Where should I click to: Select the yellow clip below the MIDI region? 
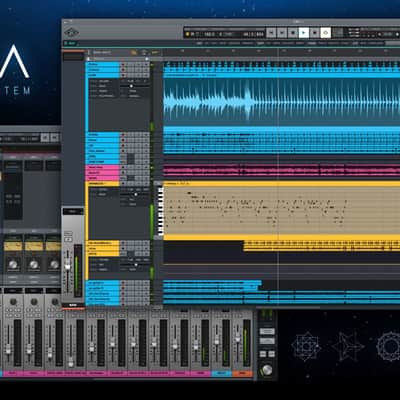click(x=322, y=246)
